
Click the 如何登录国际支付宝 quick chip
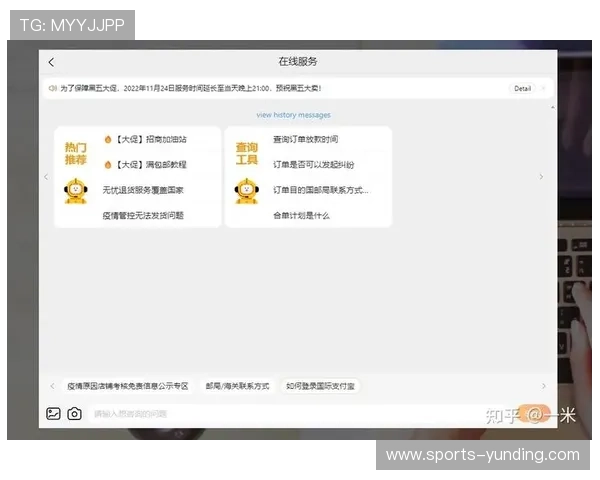(320, 386)
